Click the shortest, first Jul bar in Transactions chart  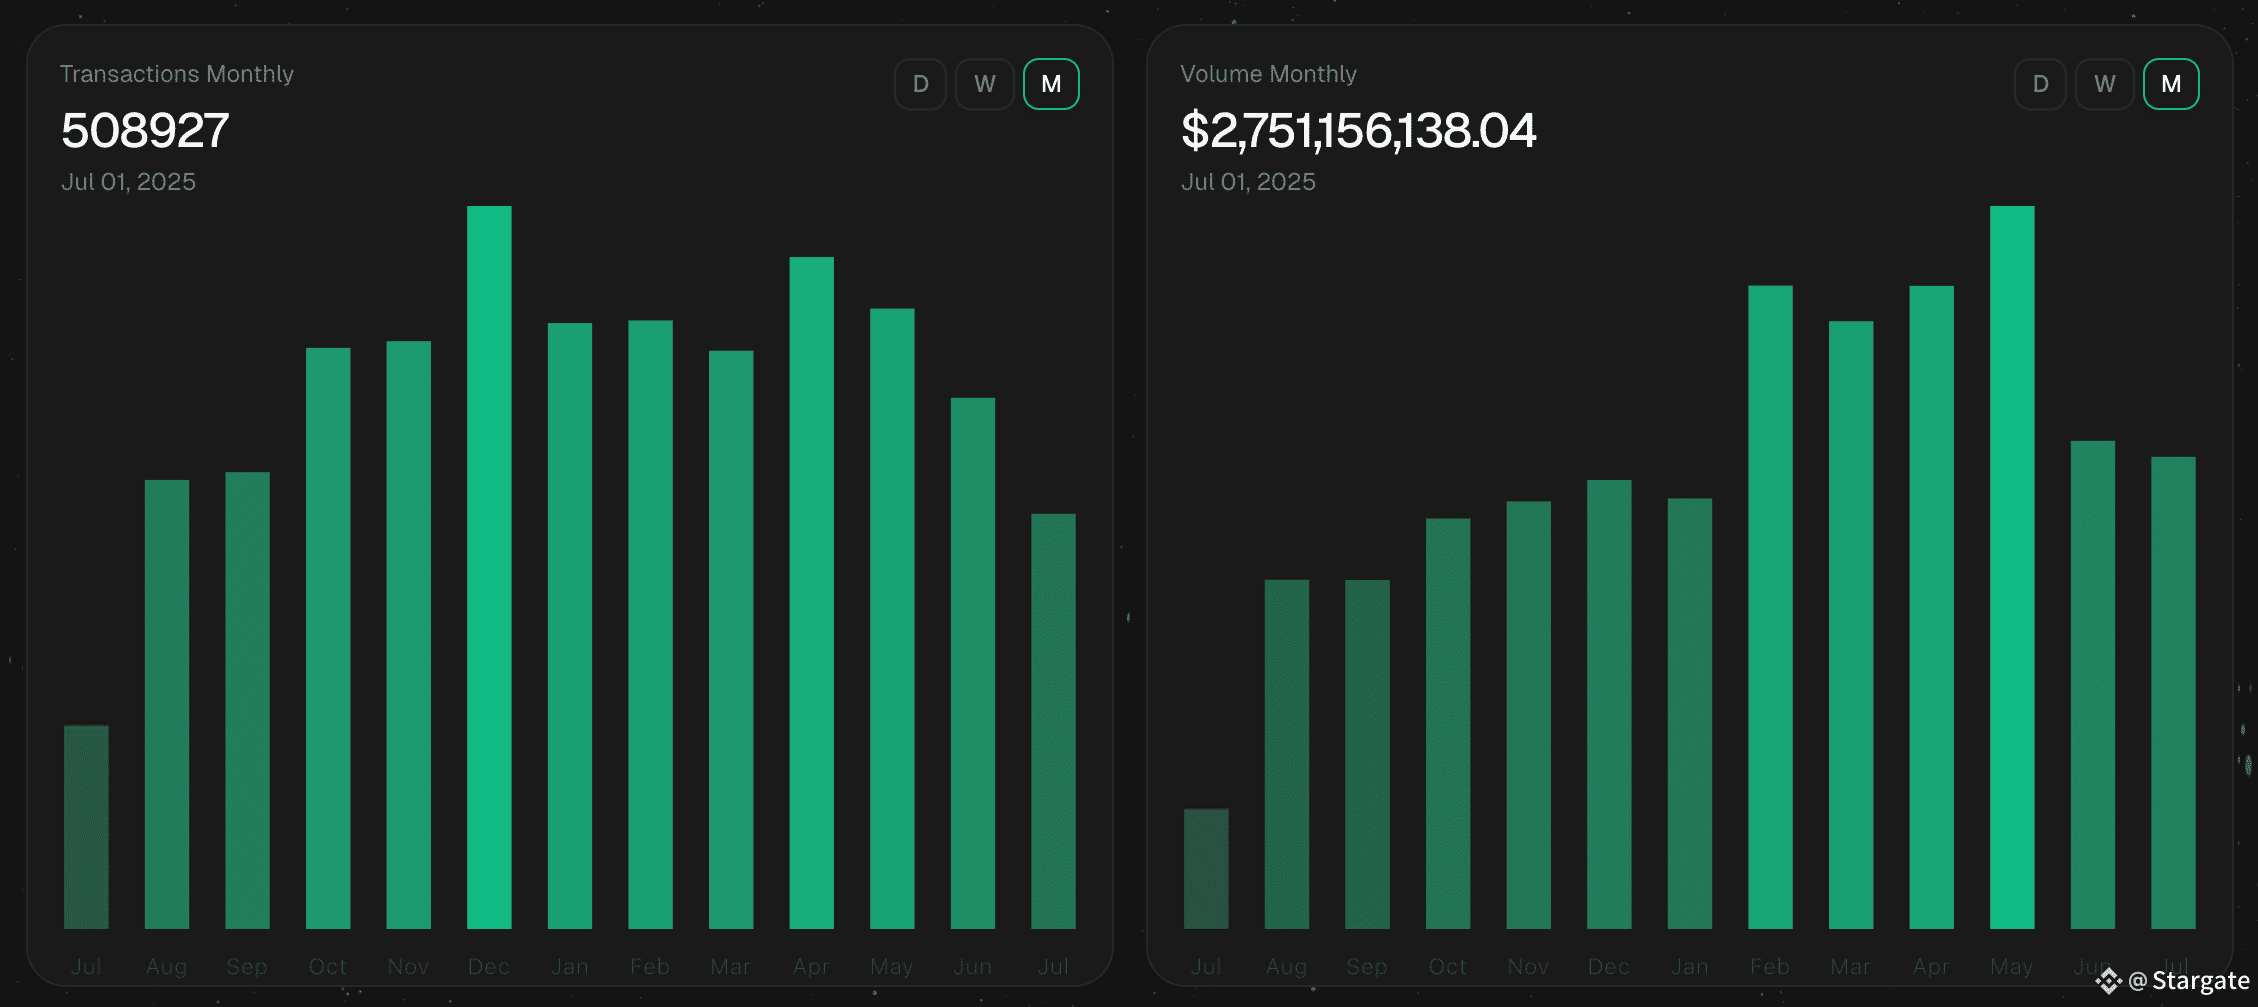[86, 827]
